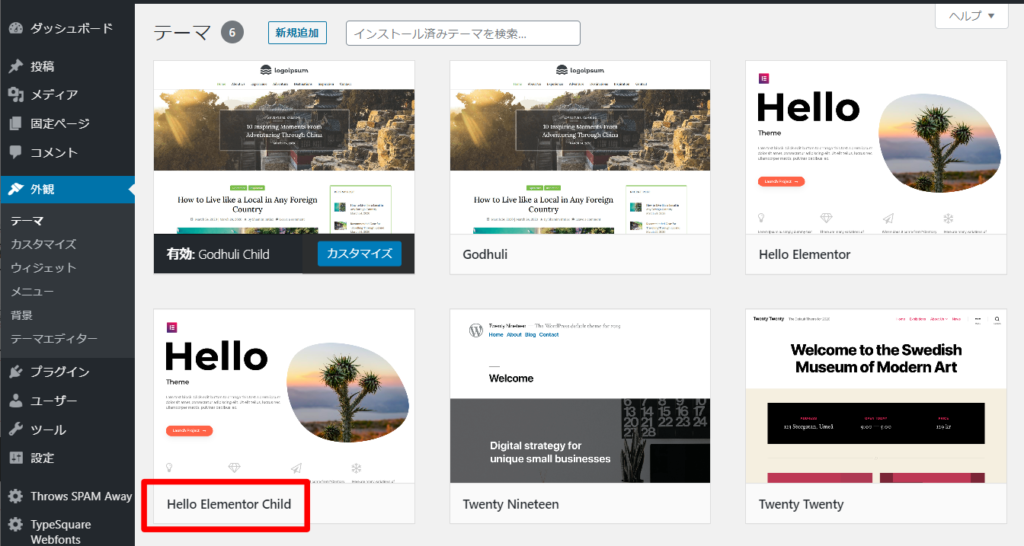1024x546 pixels.
Task: Click the paintbrush icon beside 外観
Action: pos(16,189)
